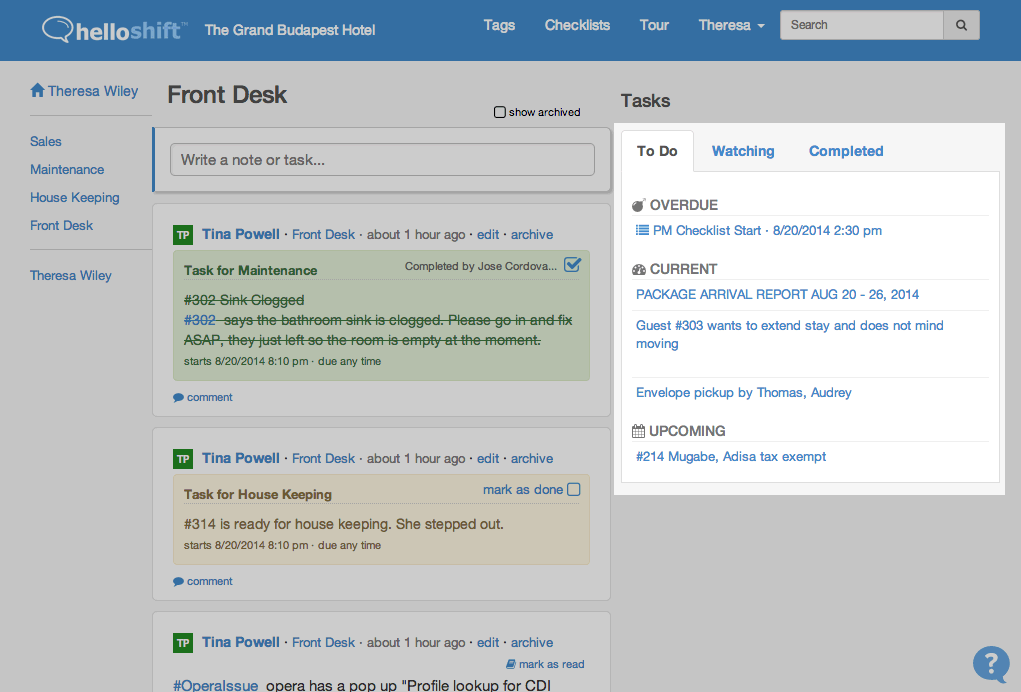Click the search magnifier button
Screen dimensions: 1021x692
click(961, 25)
